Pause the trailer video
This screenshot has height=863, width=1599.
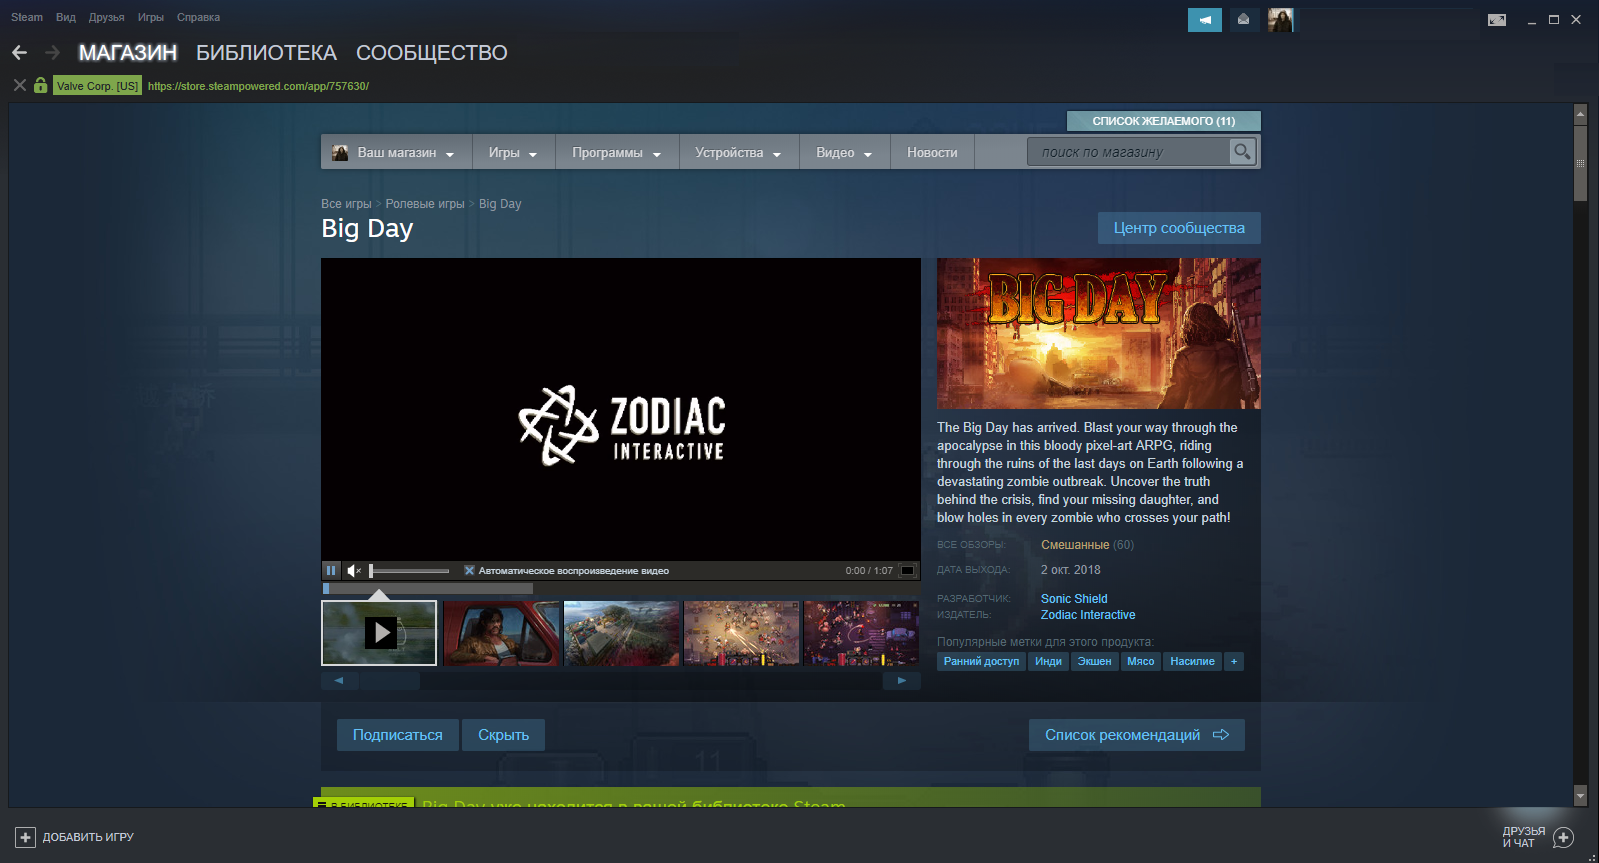[x=331, y=571]
